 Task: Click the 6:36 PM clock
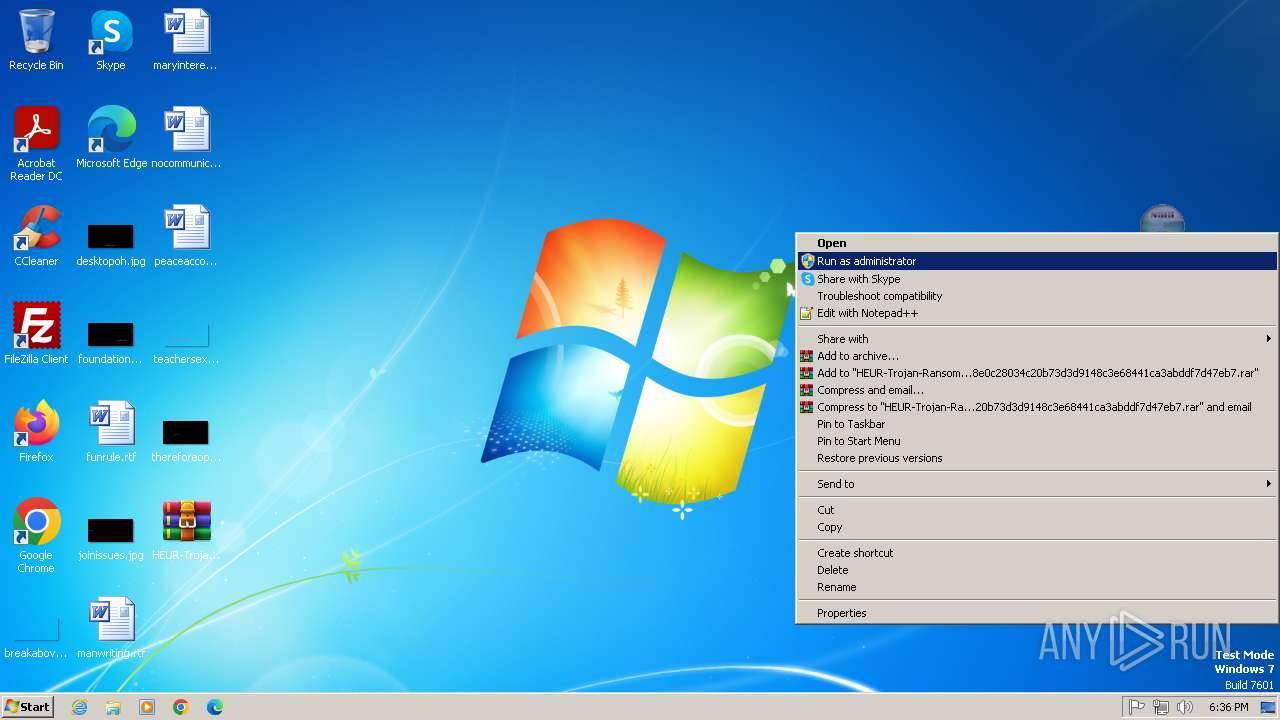point(1228,707)
